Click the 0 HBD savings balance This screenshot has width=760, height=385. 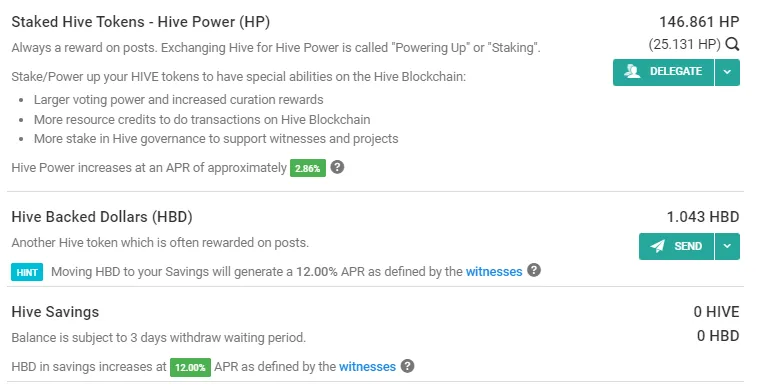coord(718,336)
